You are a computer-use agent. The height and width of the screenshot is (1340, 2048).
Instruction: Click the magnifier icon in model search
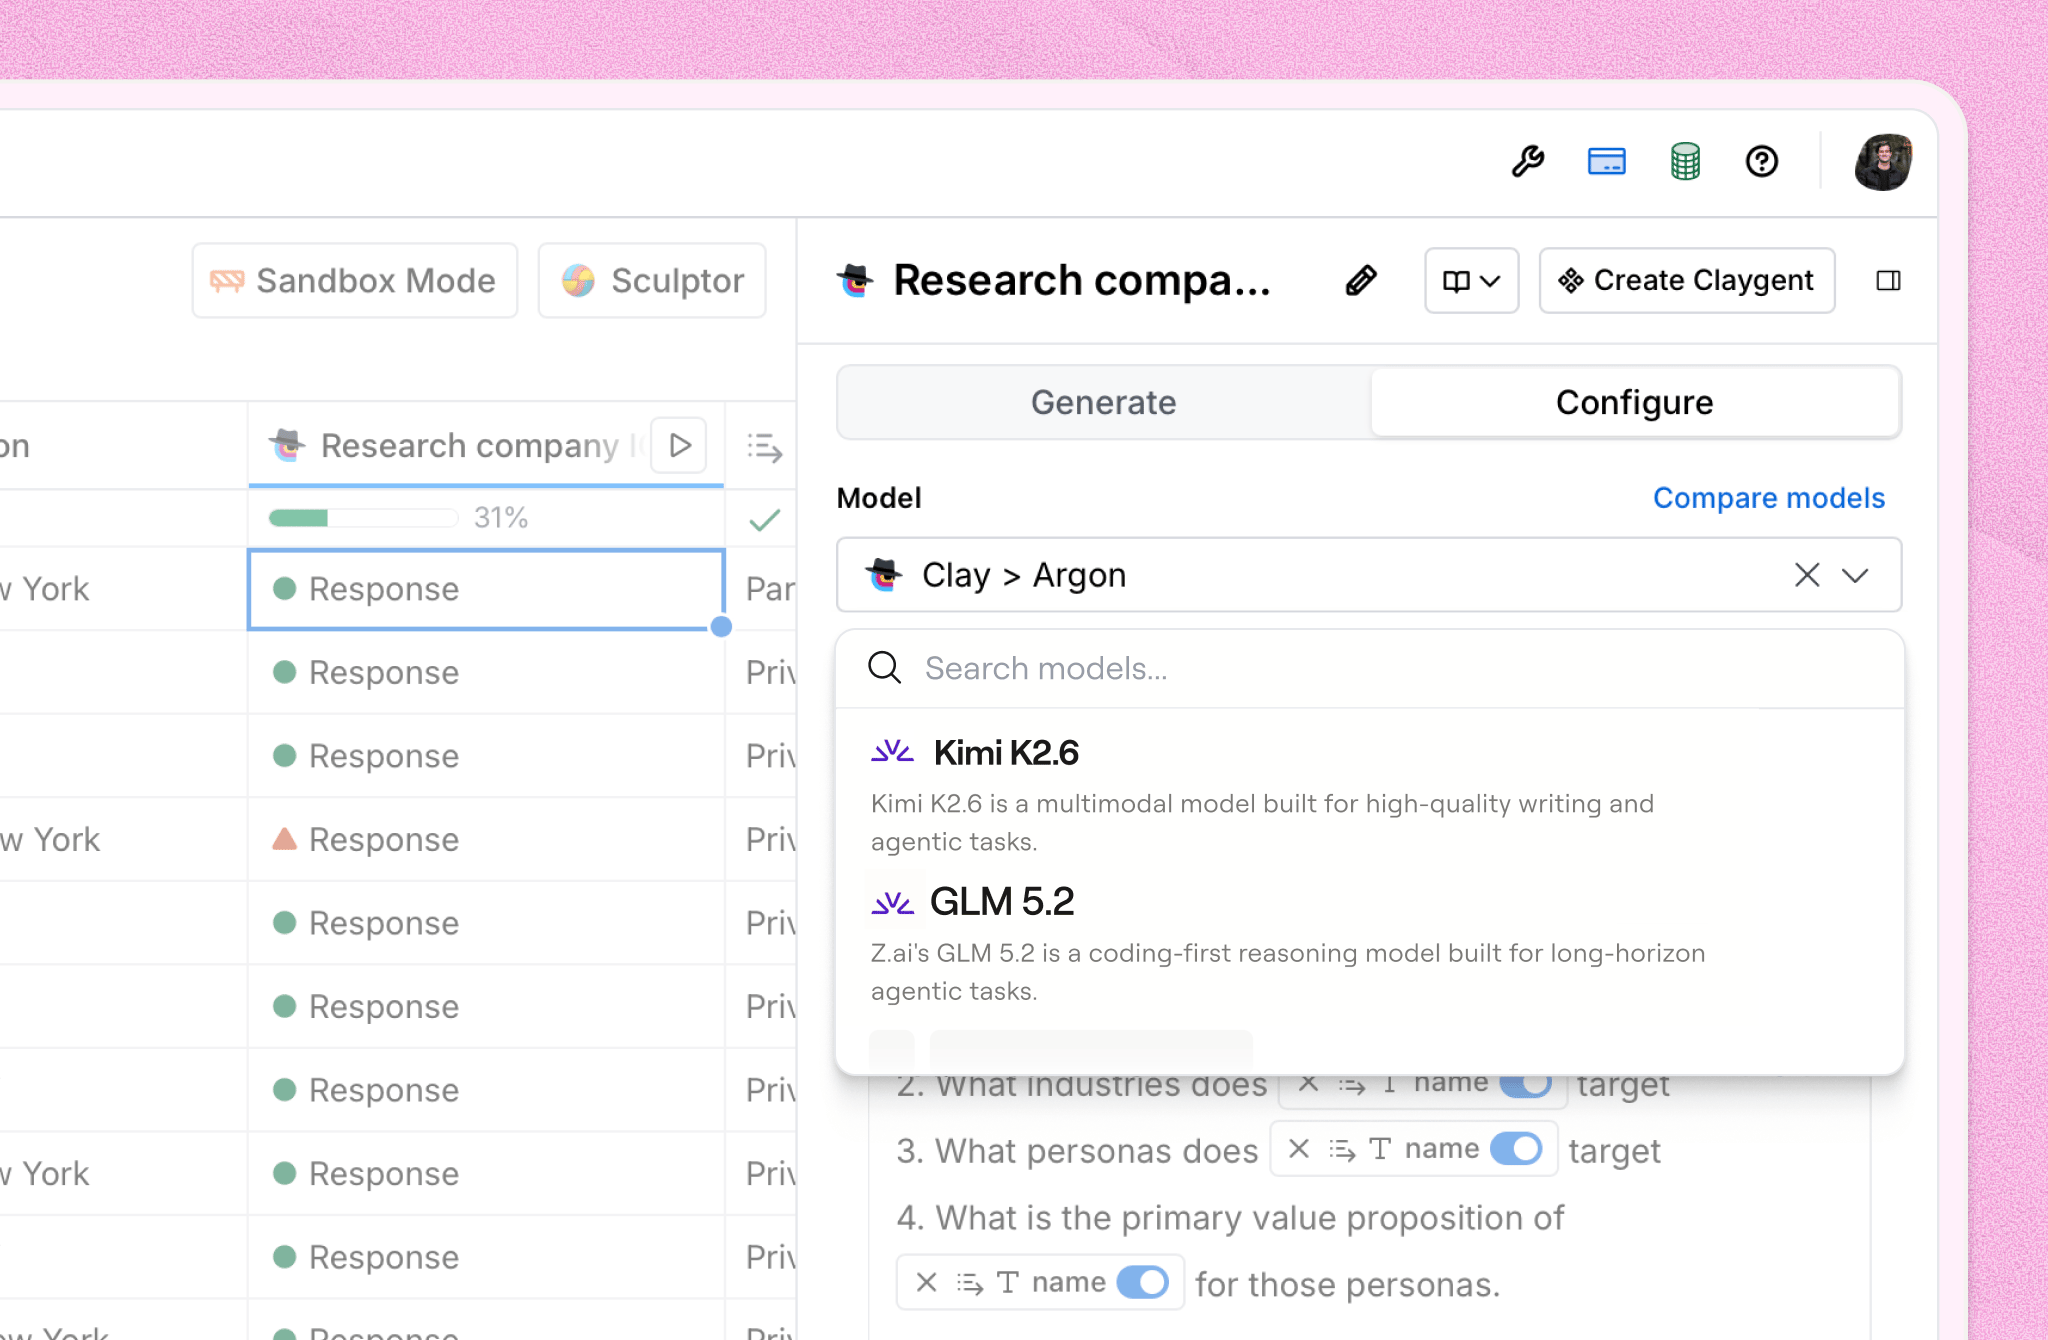coord(884,667)
